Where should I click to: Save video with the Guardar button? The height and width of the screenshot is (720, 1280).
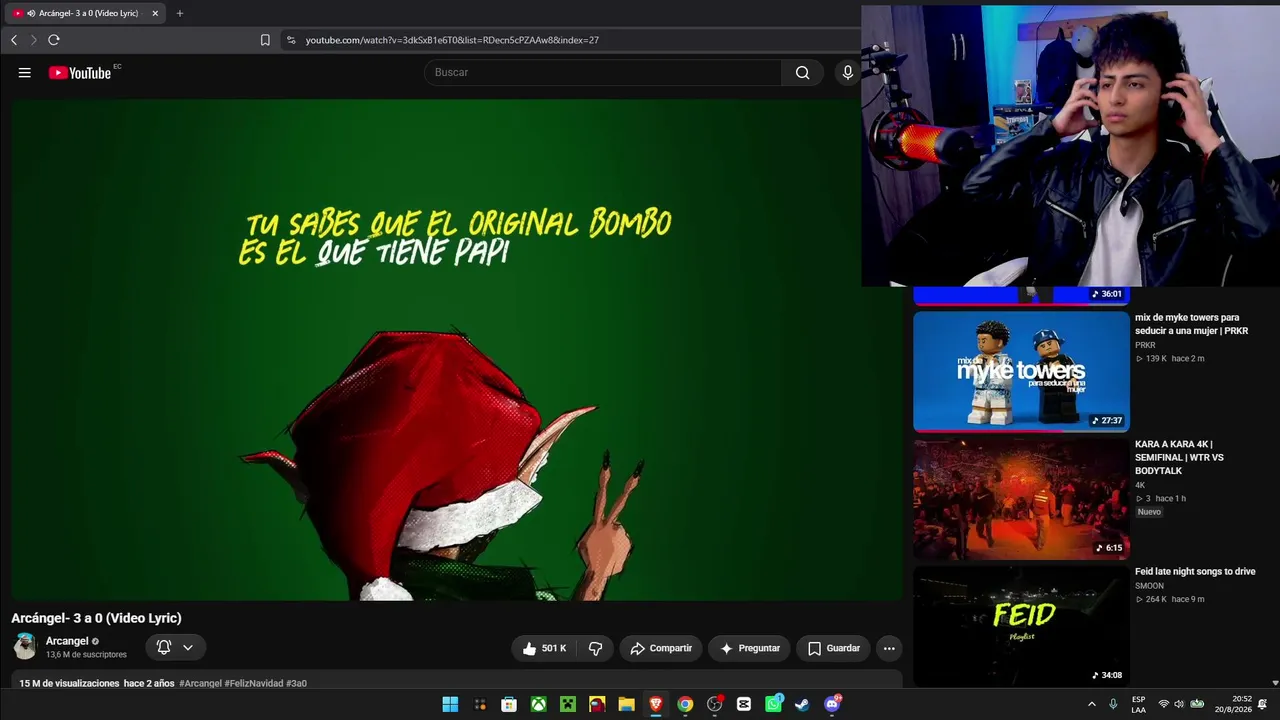click(834, 648)
